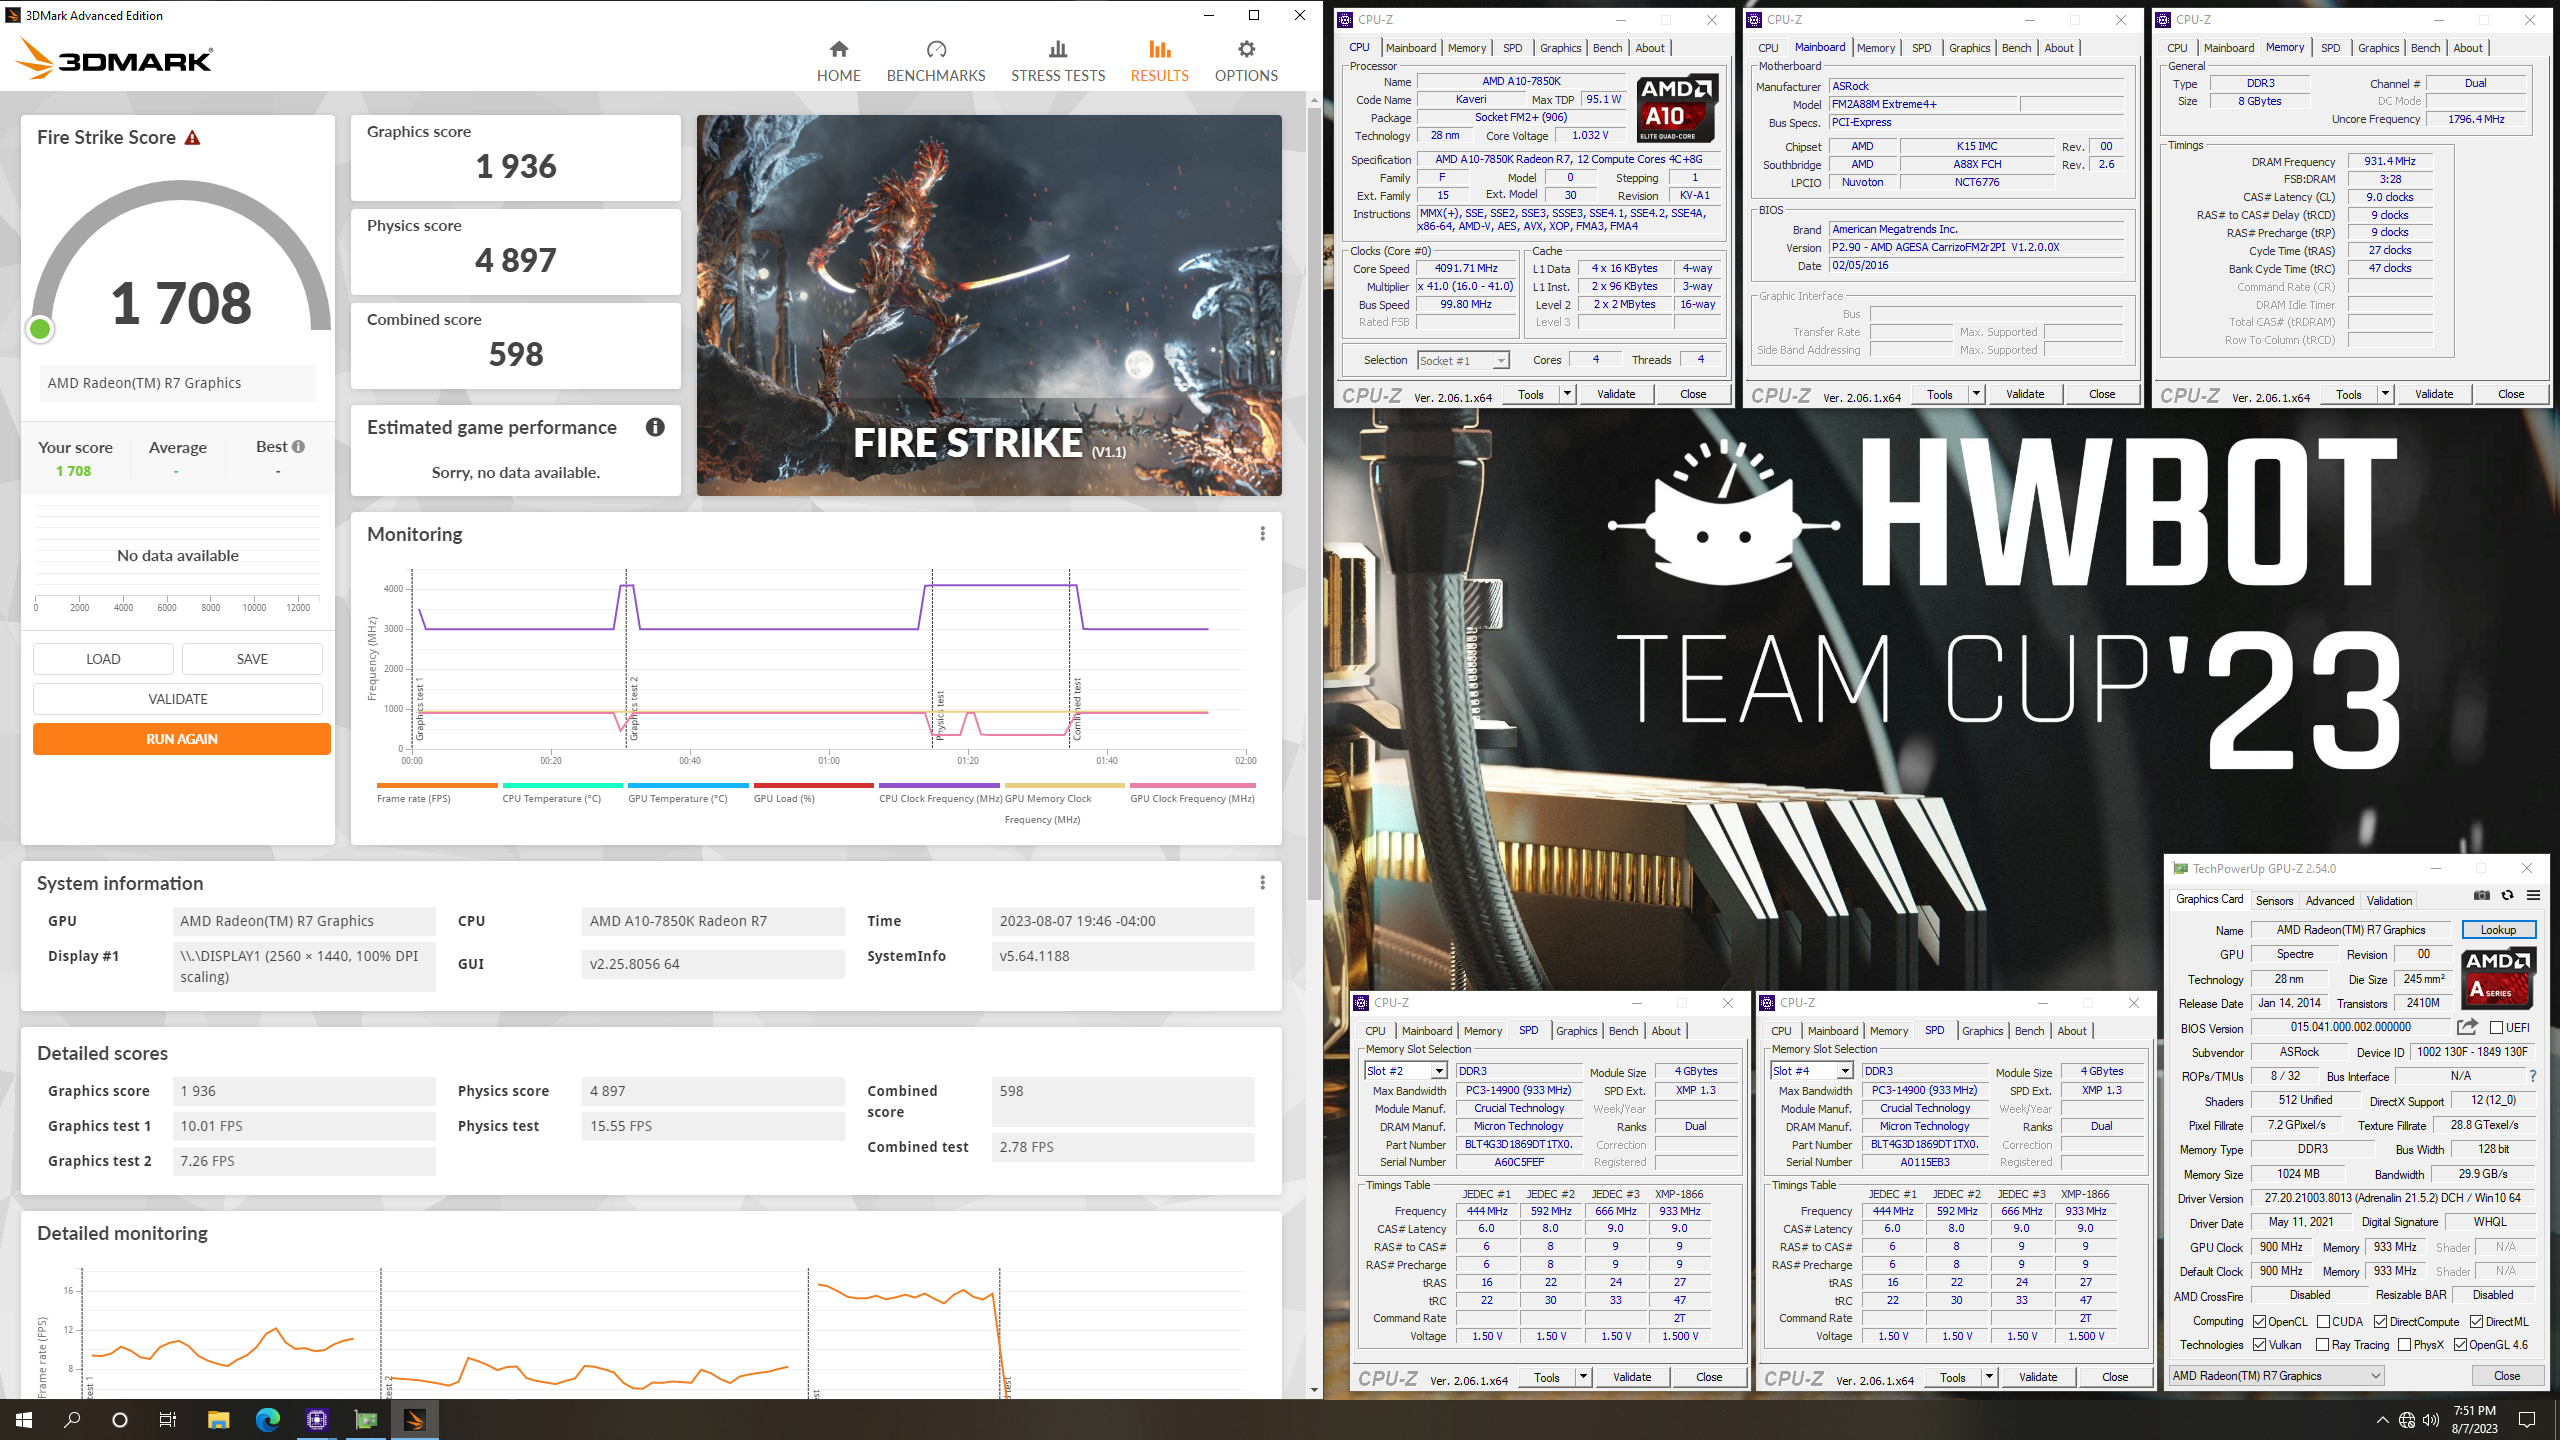Screen dimensions: 2560x1440
Task: Open Tools dropdown arrow in CPU-Z CPU window
Action: tap(1567, 394)
